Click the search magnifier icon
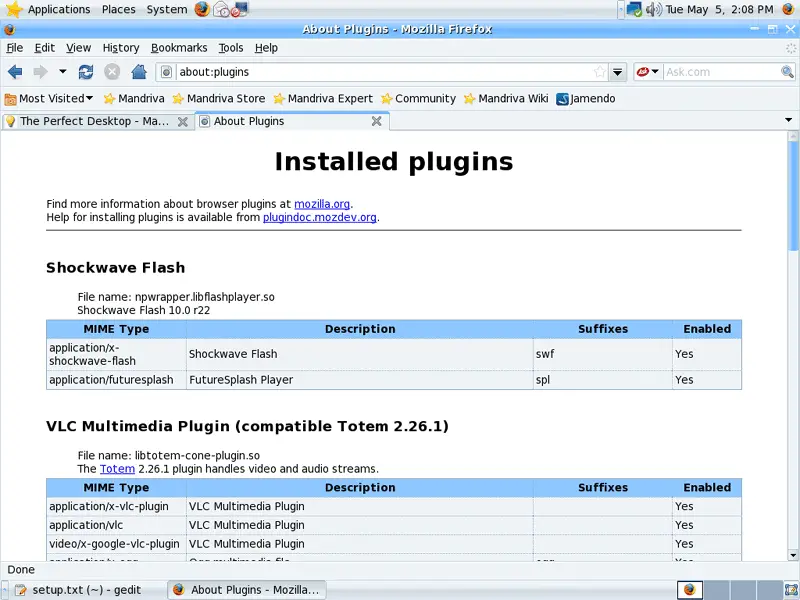The height and width of the screenshot is (600, 800). (x=787, y=72)
